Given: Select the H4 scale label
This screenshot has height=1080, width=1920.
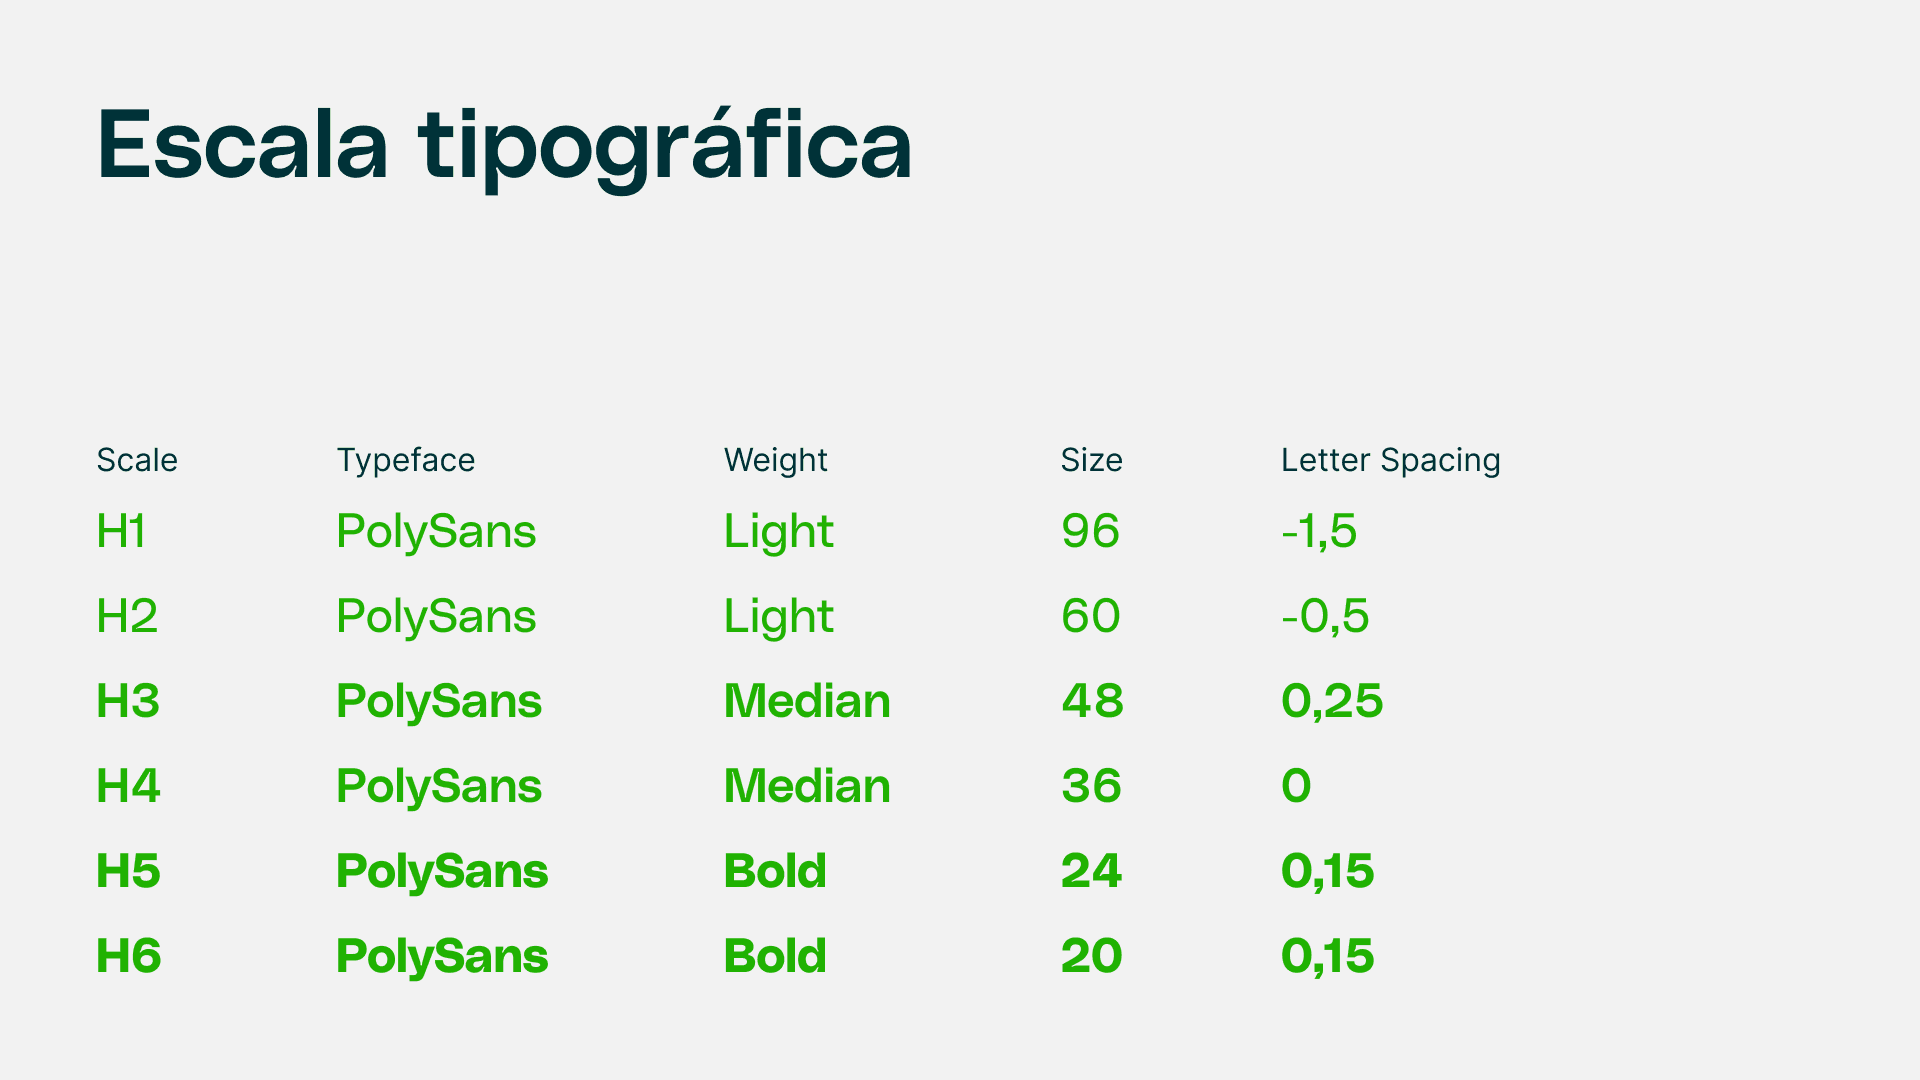Looking at the screenshot, I should 128,786.
